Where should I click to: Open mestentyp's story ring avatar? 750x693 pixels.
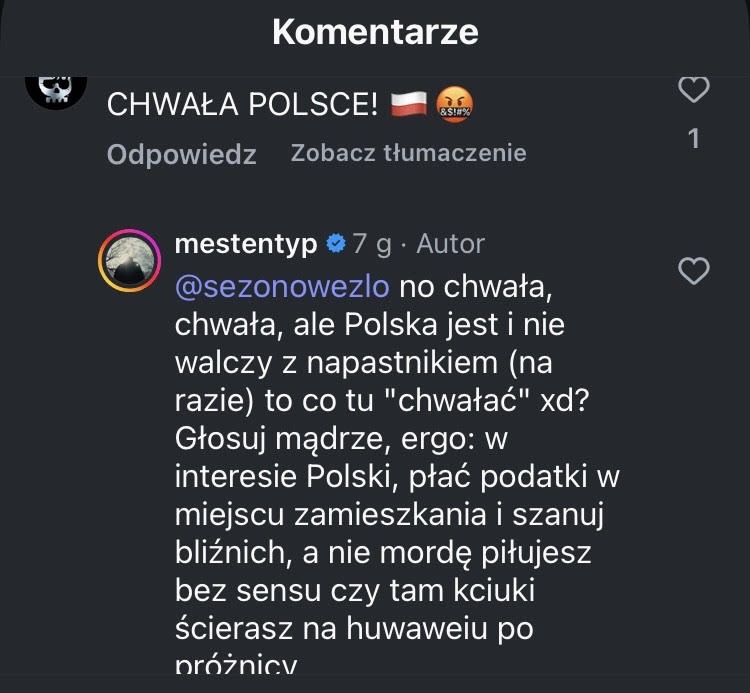tap(129, 261)
